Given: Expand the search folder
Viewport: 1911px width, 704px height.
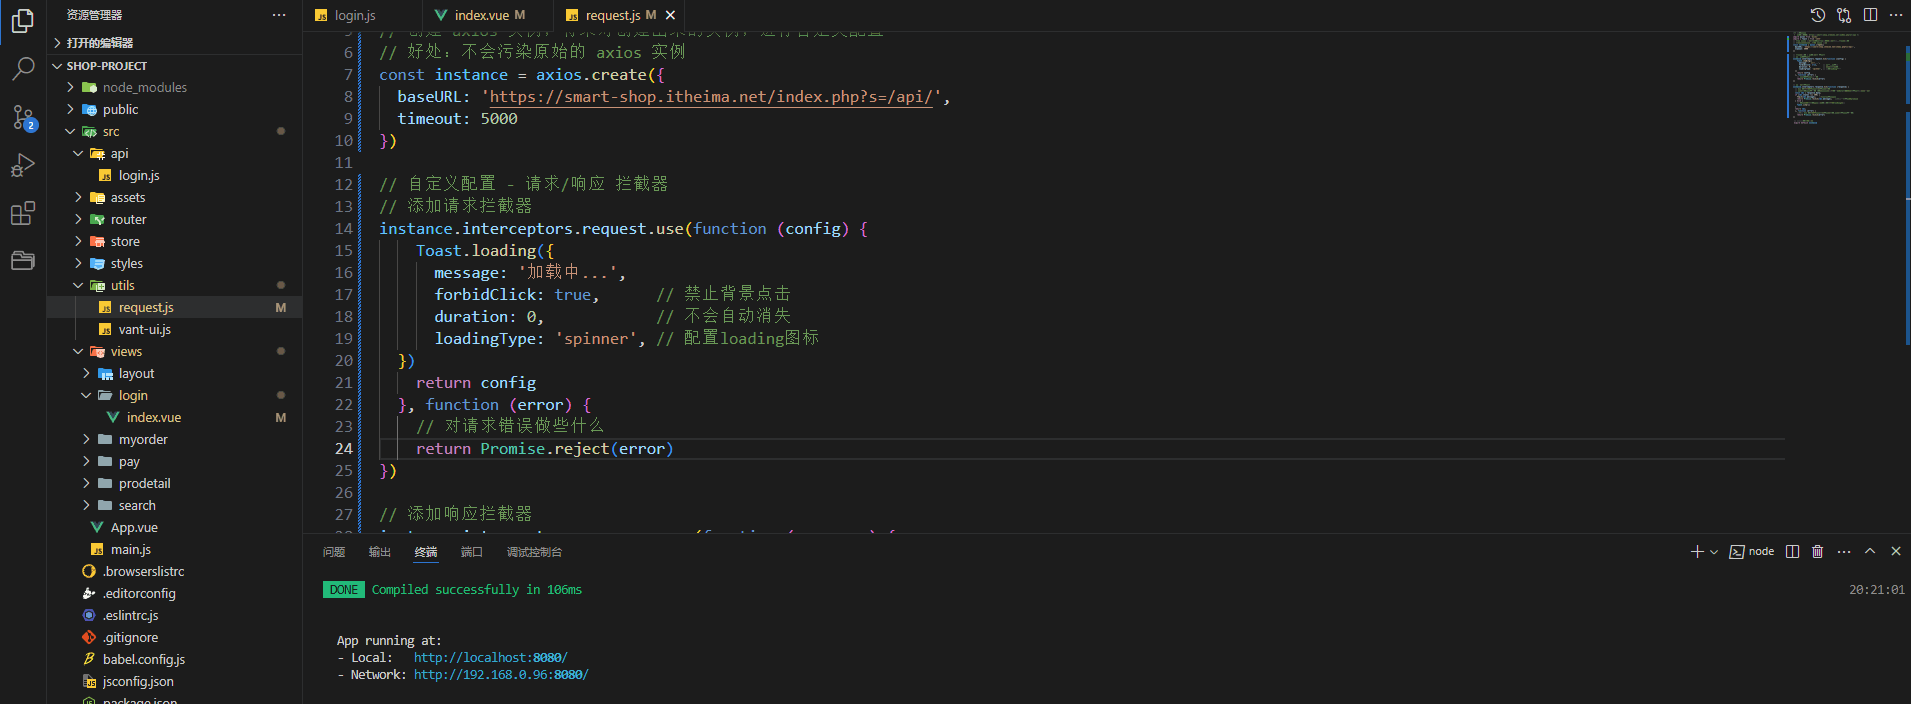Looking at the screenshot, I should pyautogui.click(x=175, y=505).
